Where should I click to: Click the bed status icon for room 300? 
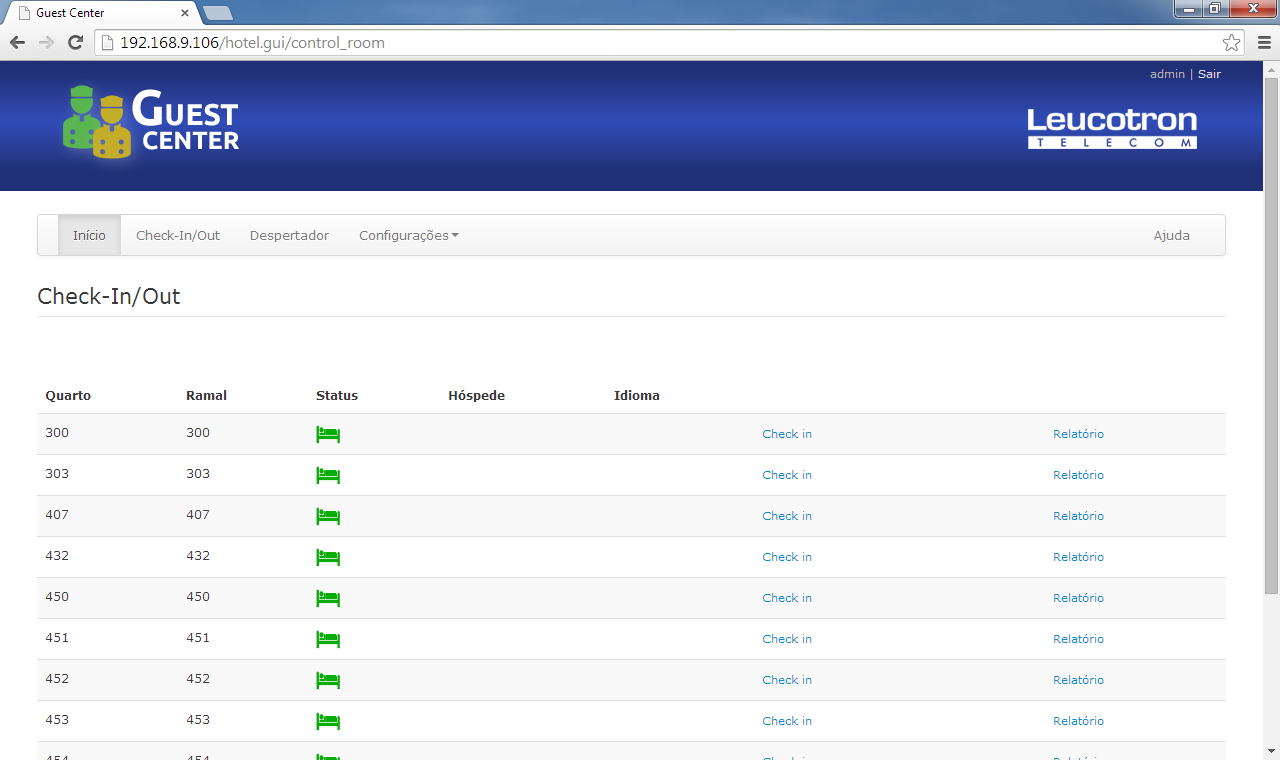[328, 434]
